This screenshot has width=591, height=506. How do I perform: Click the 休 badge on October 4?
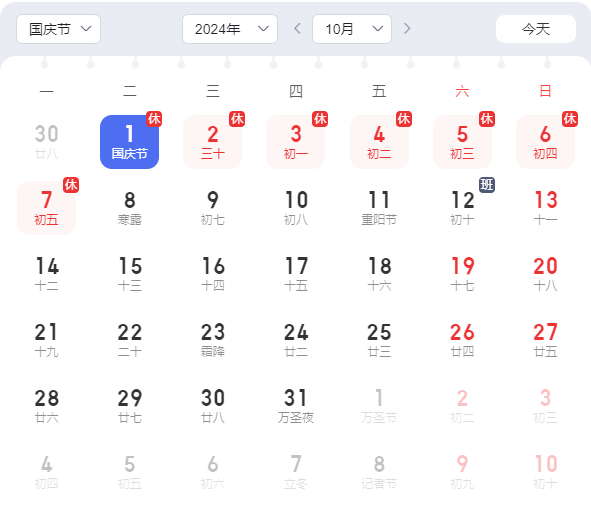pyautogui.click(x=404, y=119)
